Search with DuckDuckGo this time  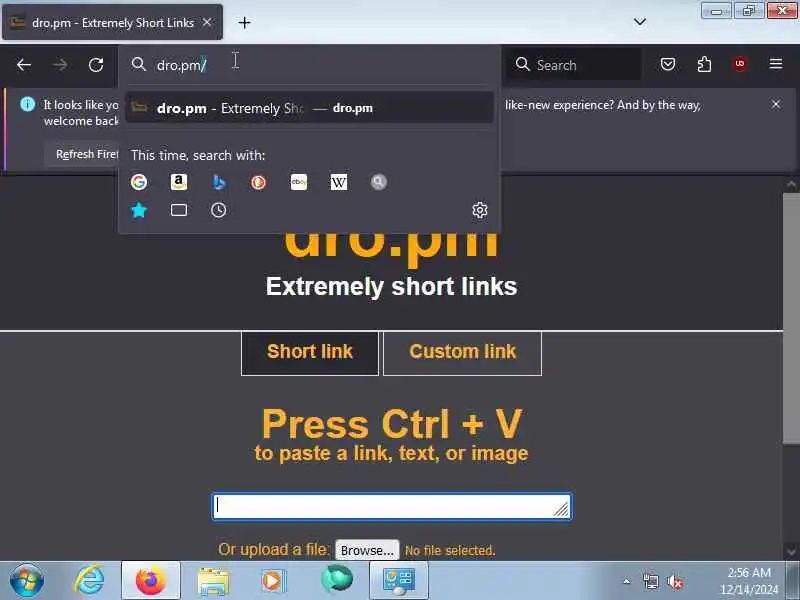pos(258,182)
